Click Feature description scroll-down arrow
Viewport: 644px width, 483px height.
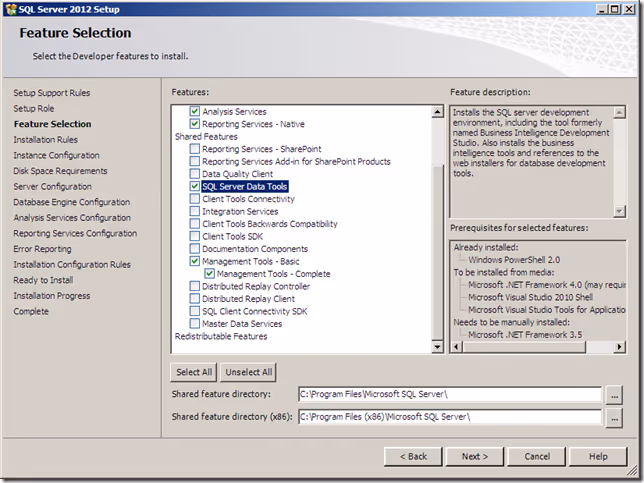click(619, 211)
